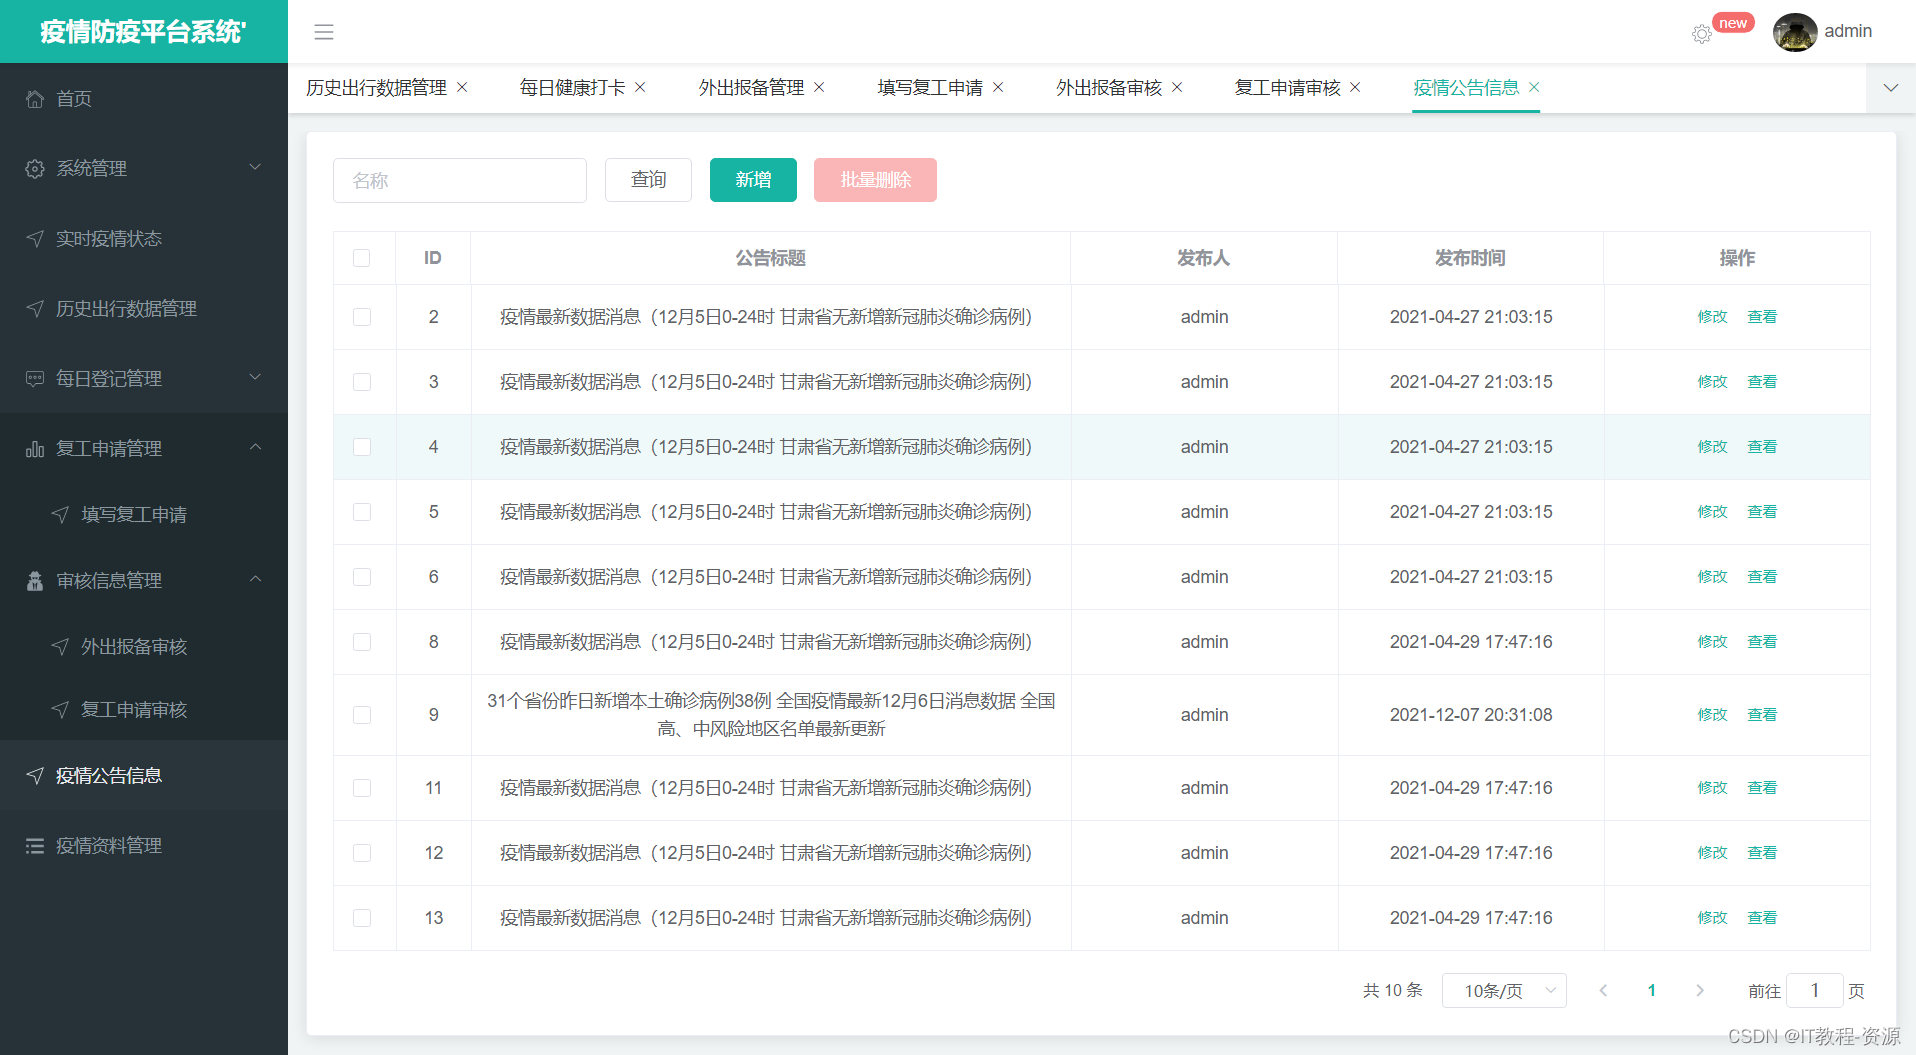Open 填写复工申请 under 复工申请管理

[133, 514]
